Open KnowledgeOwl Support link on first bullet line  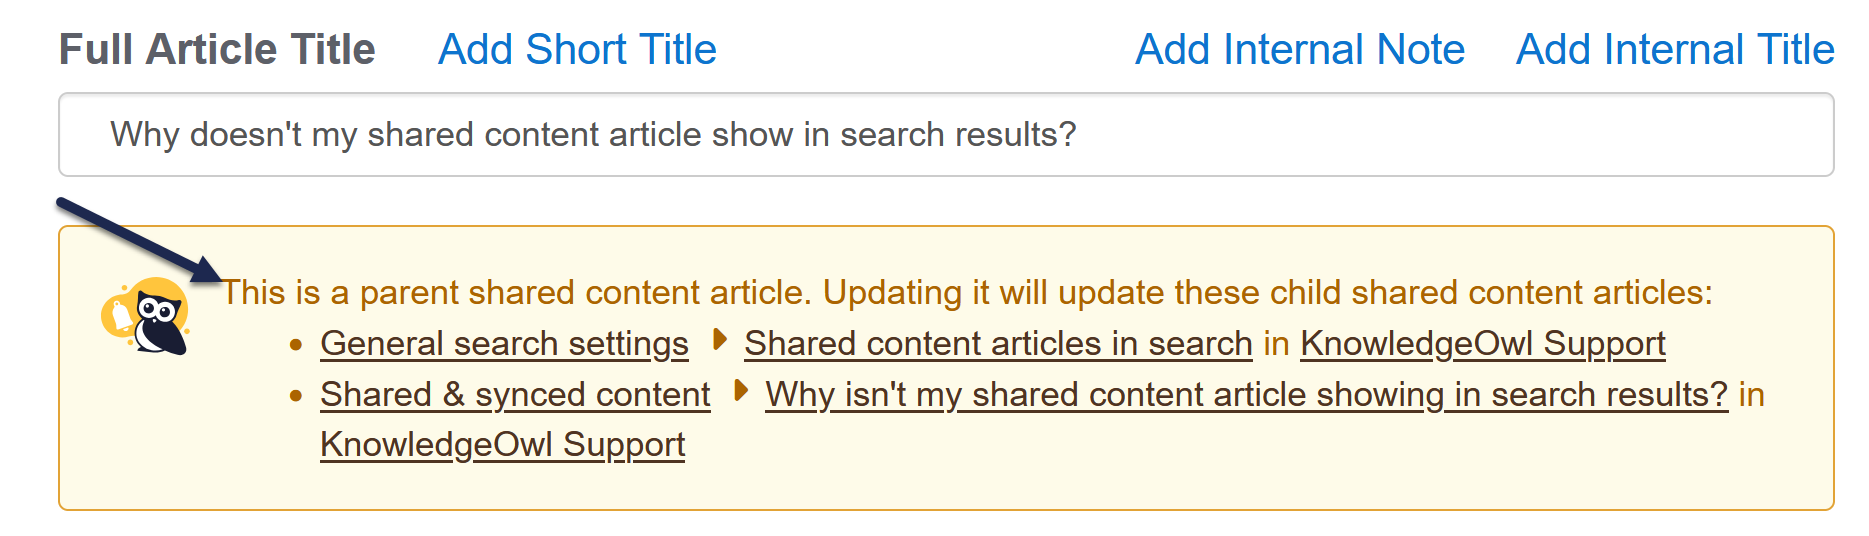click(1482, 344)
